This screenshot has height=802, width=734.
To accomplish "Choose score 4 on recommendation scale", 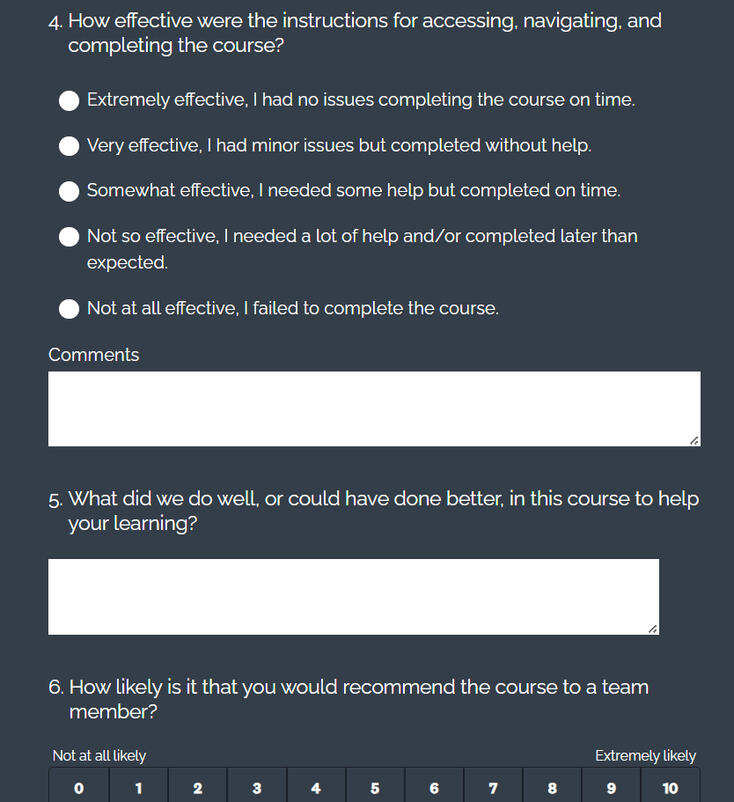I will click(x=316, y=788).
